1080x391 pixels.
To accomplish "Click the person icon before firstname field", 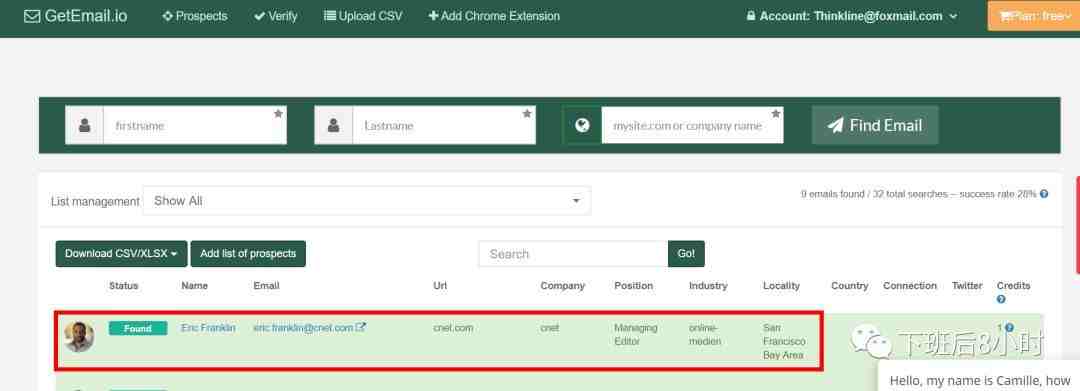I will (85, 125).
